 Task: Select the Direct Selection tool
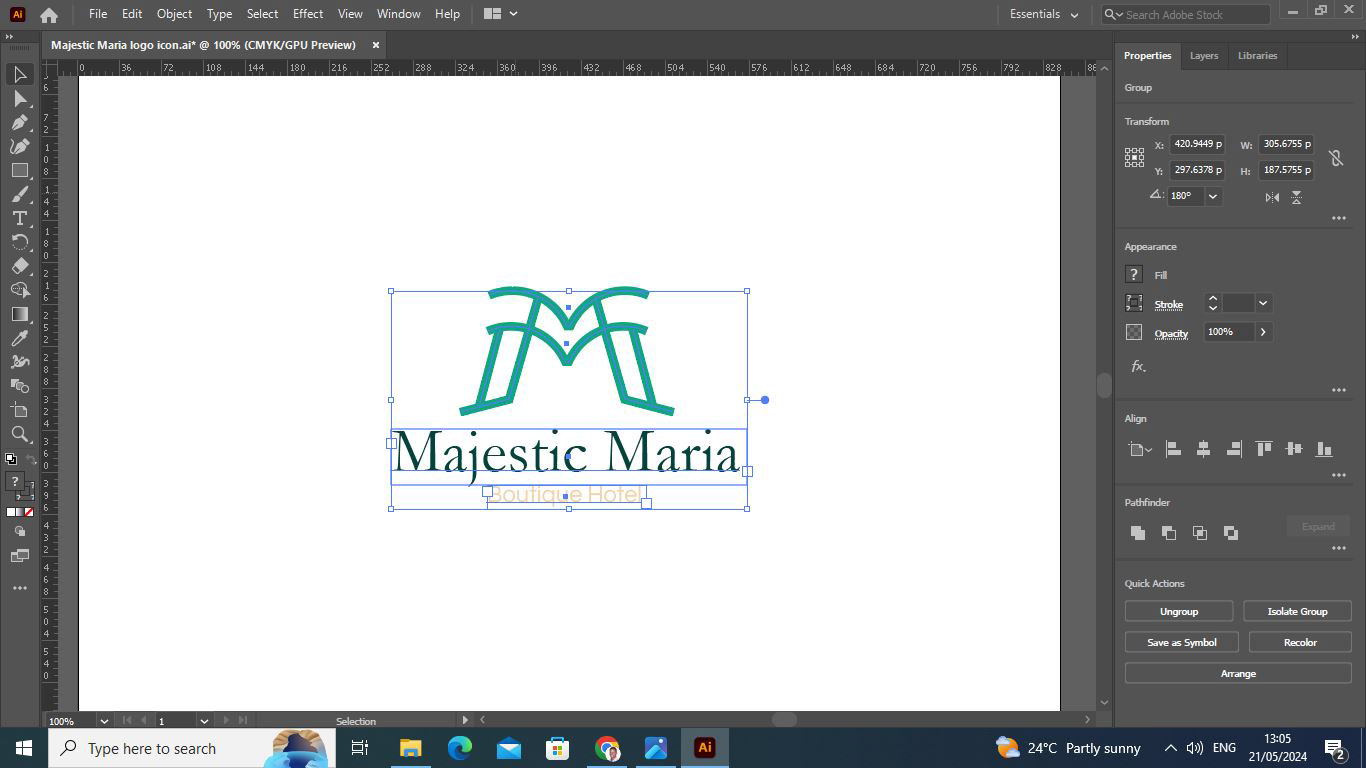pos(19,98)
